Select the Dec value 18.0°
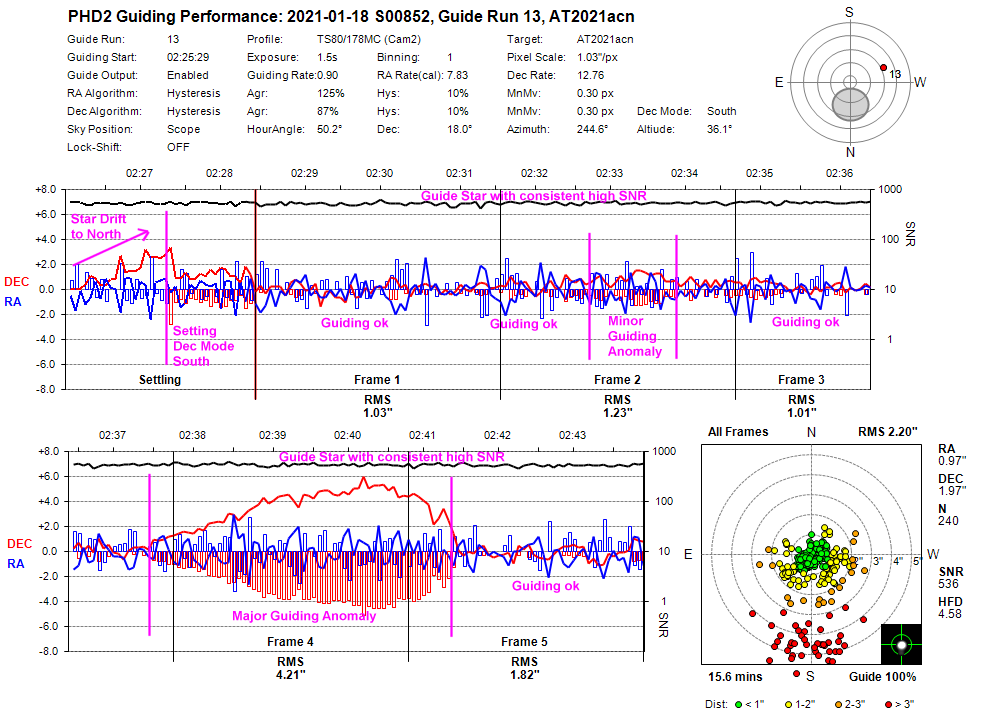The width and height of the screenshot is (1000, 728). coord(459,129)
